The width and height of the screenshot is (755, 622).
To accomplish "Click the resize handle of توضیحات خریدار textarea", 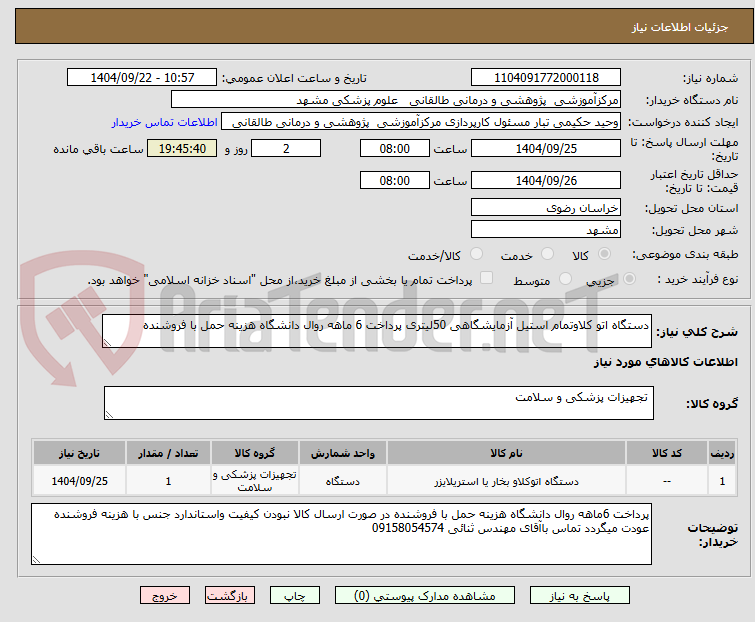I will [36, 559].
